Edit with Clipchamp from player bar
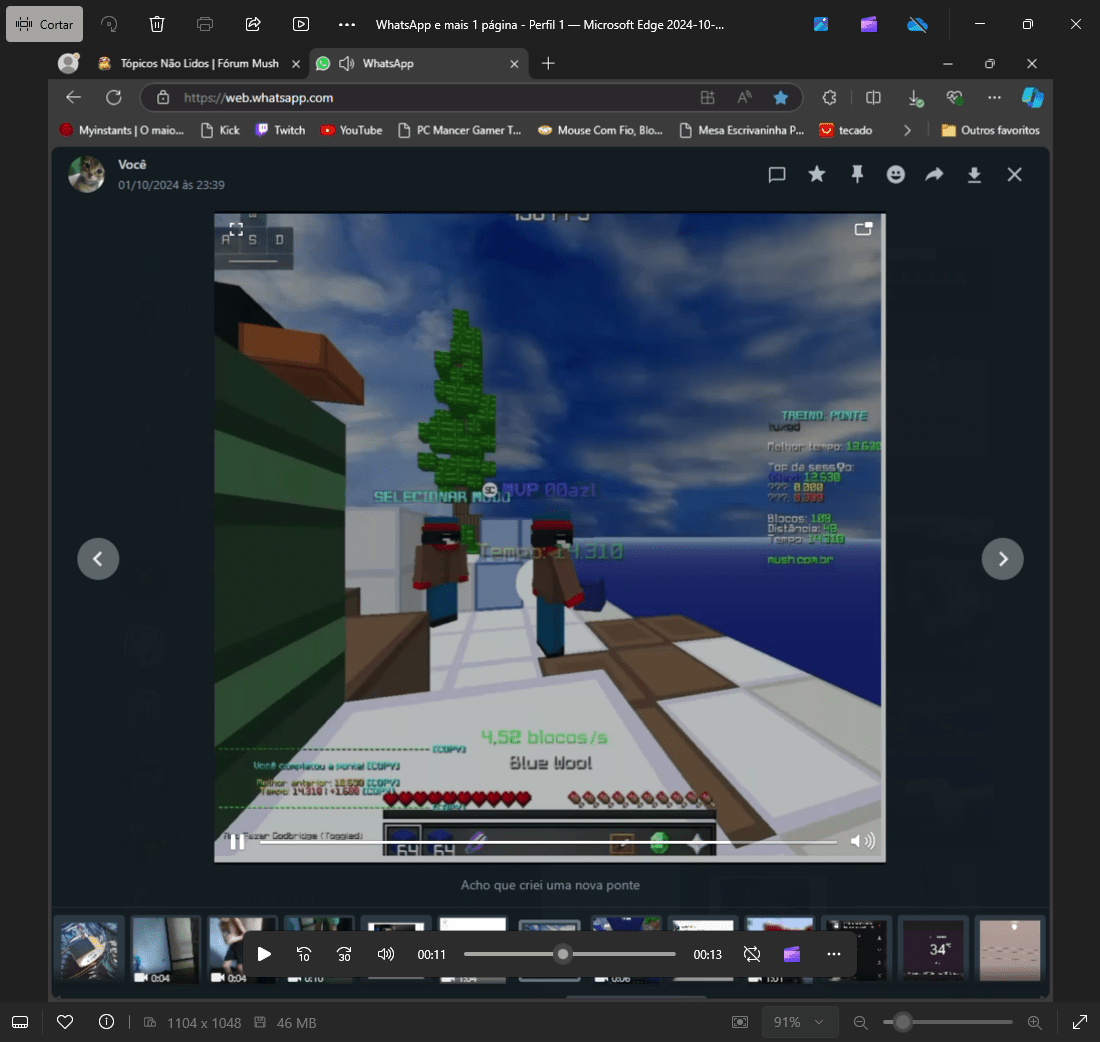 coord(792,954)
